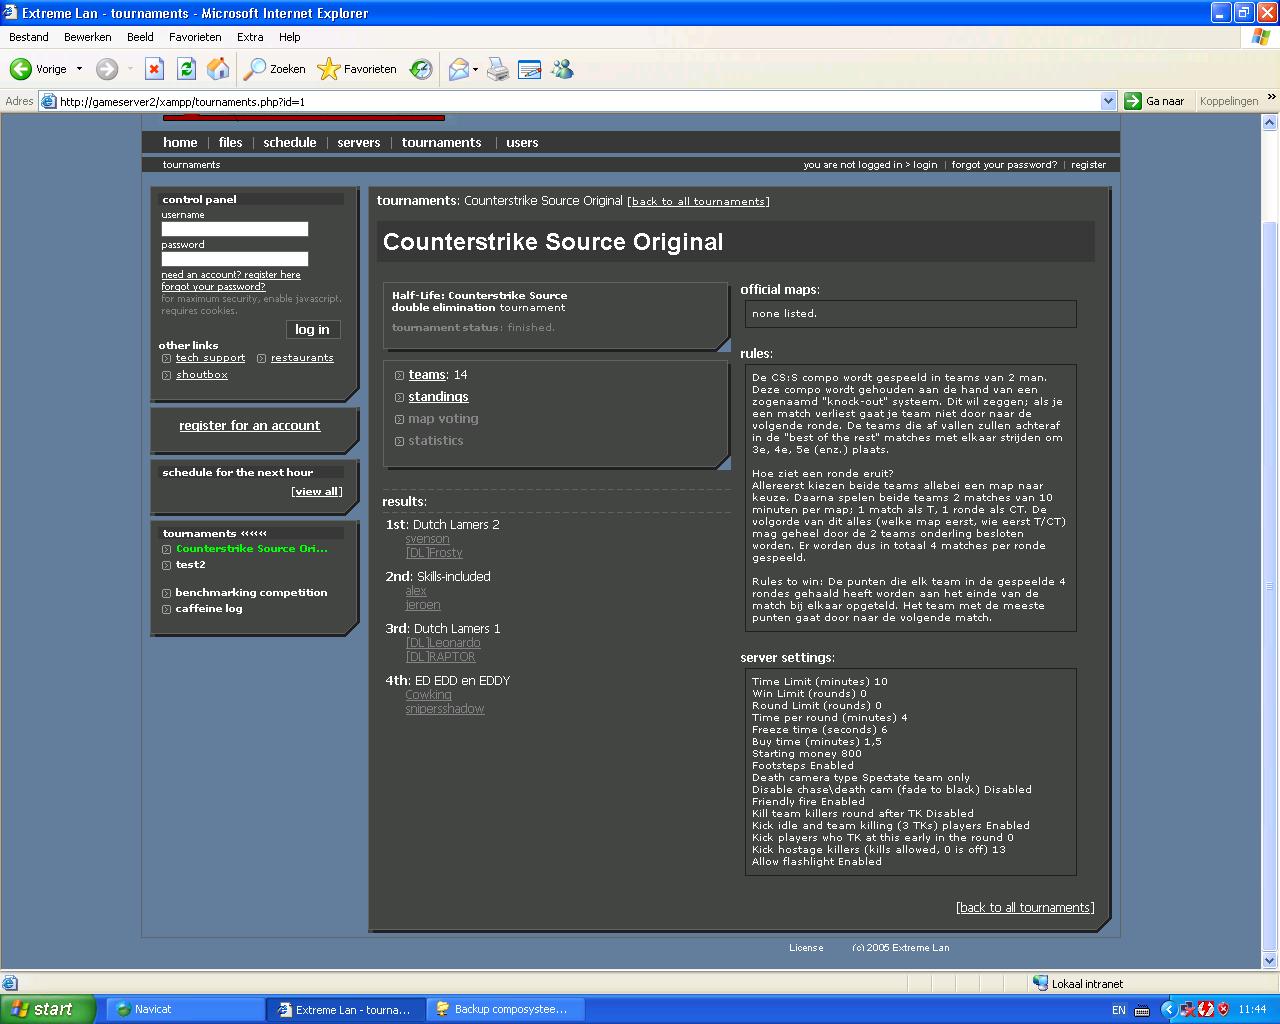The width and height of the screenshot is (1280, 1024).
Task: Click the Edit page icon
Action: [530, 69]
